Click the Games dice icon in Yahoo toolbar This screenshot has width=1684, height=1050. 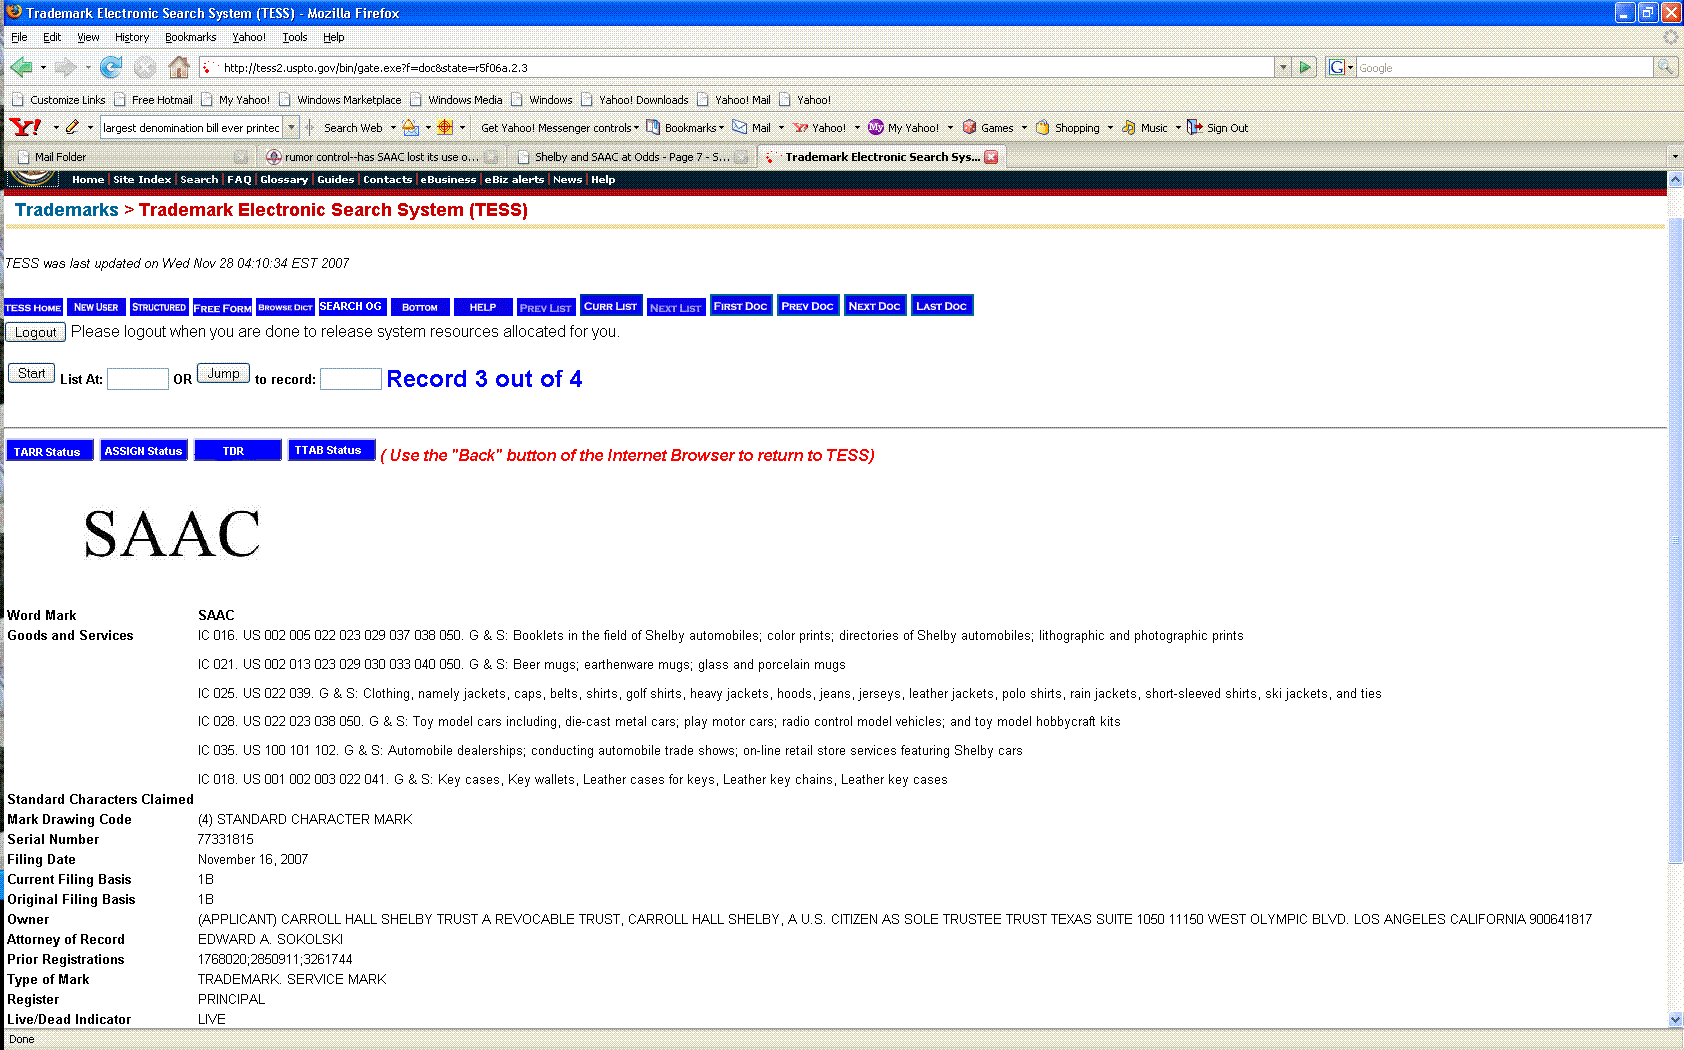pyautogui.click(x=969, y=127)
